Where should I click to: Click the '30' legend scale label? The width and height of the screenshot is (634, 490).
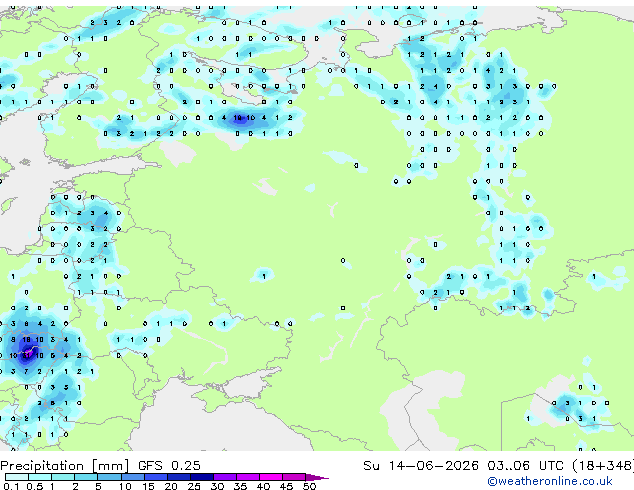[217, 486]
